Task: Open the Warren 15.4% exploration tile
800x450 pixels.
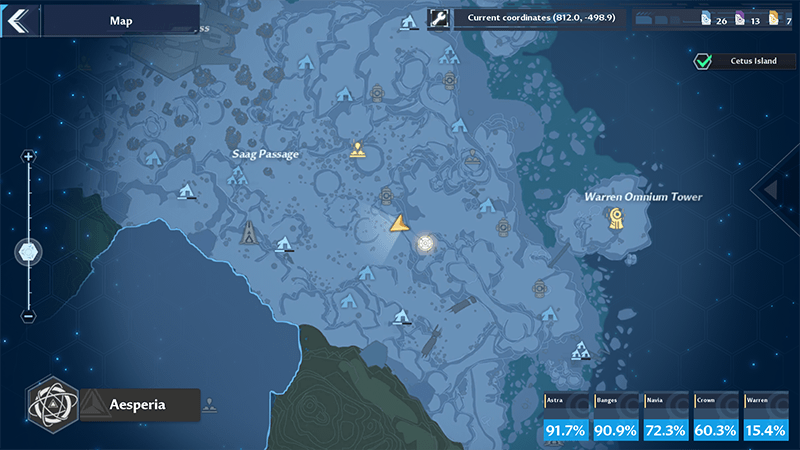Action: [x=766, y=418]
